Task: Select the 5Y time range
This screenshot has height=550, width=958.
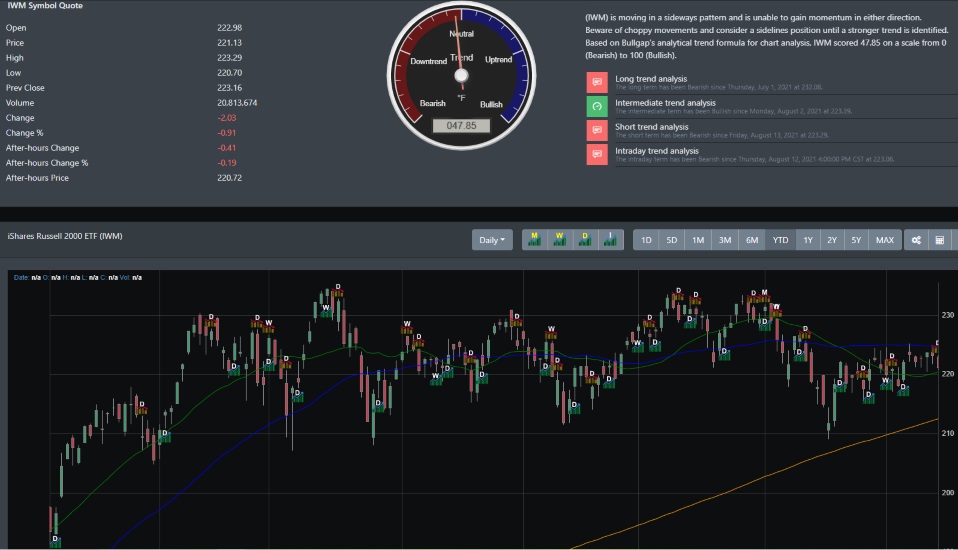Action: pyautogui.click(x=856, y=240)
